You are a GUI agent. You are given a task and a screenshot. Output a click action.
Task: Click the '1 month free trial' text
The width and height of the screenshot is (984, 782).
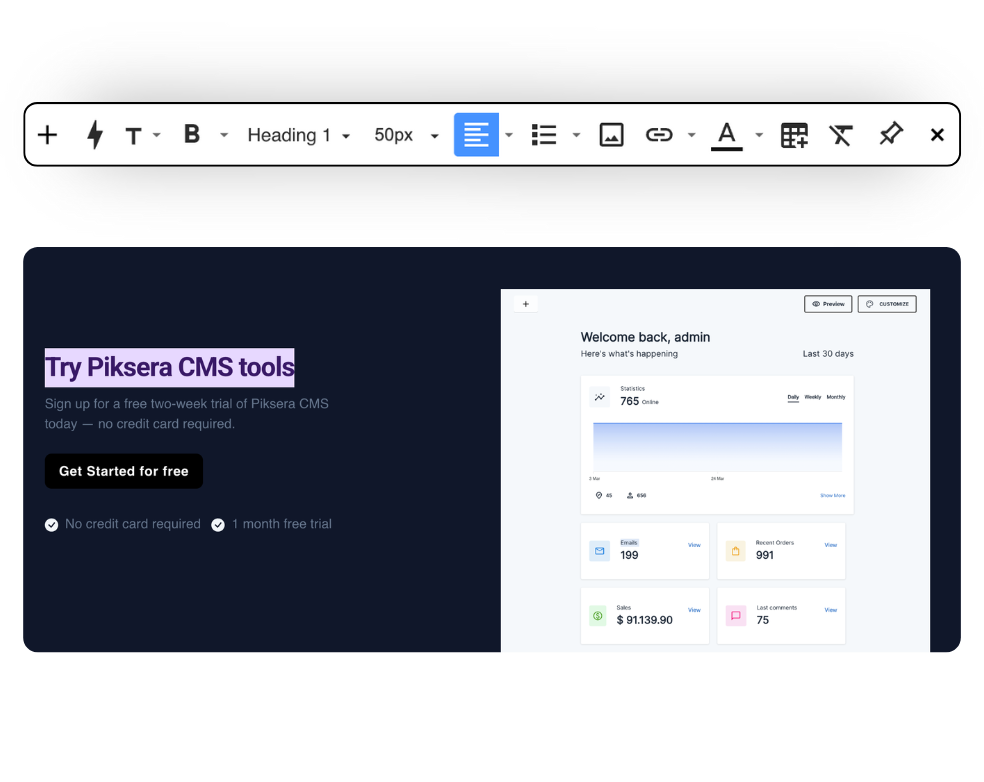(282, 524)
